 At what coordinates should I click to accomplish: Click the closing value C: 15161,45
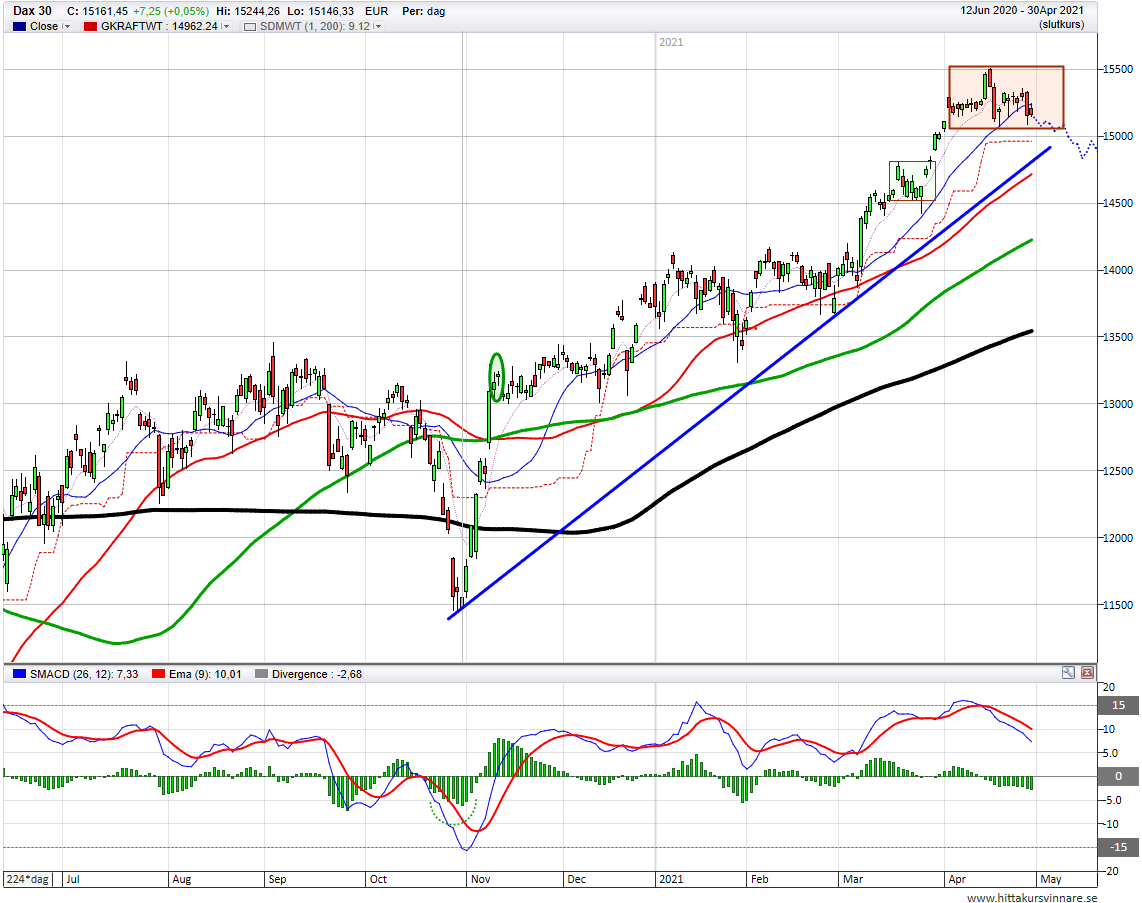tap(97, 12)
